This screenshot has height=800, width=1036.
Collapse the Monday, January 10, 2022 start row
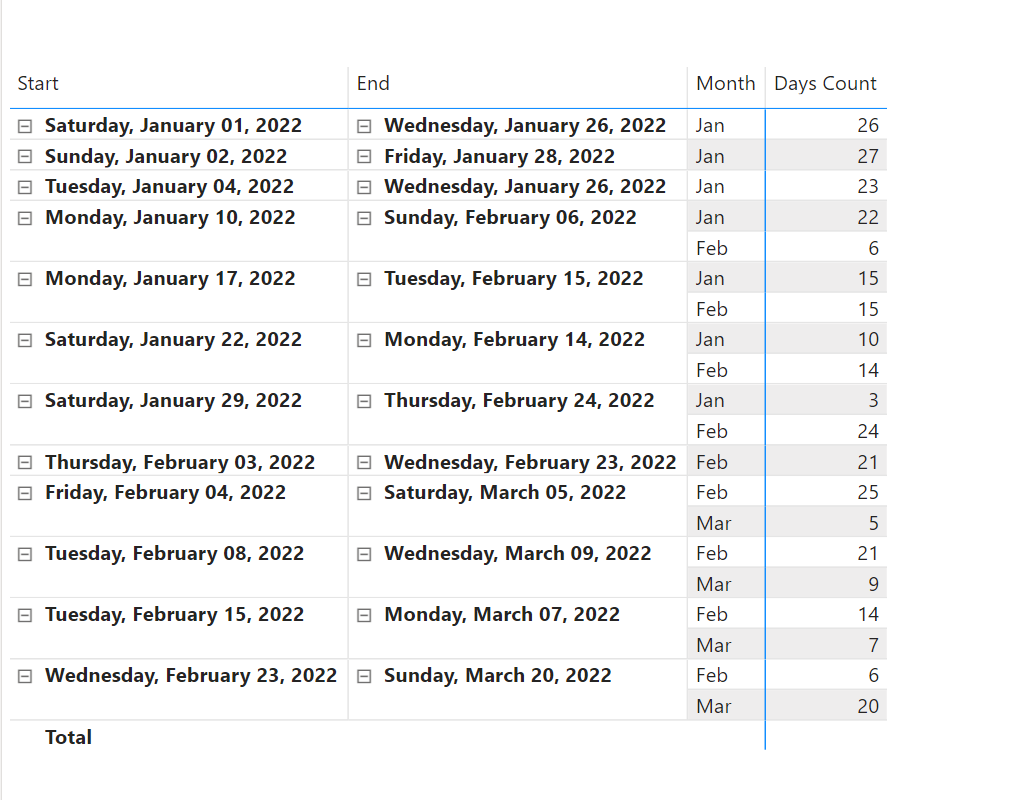tap(24, 218)
